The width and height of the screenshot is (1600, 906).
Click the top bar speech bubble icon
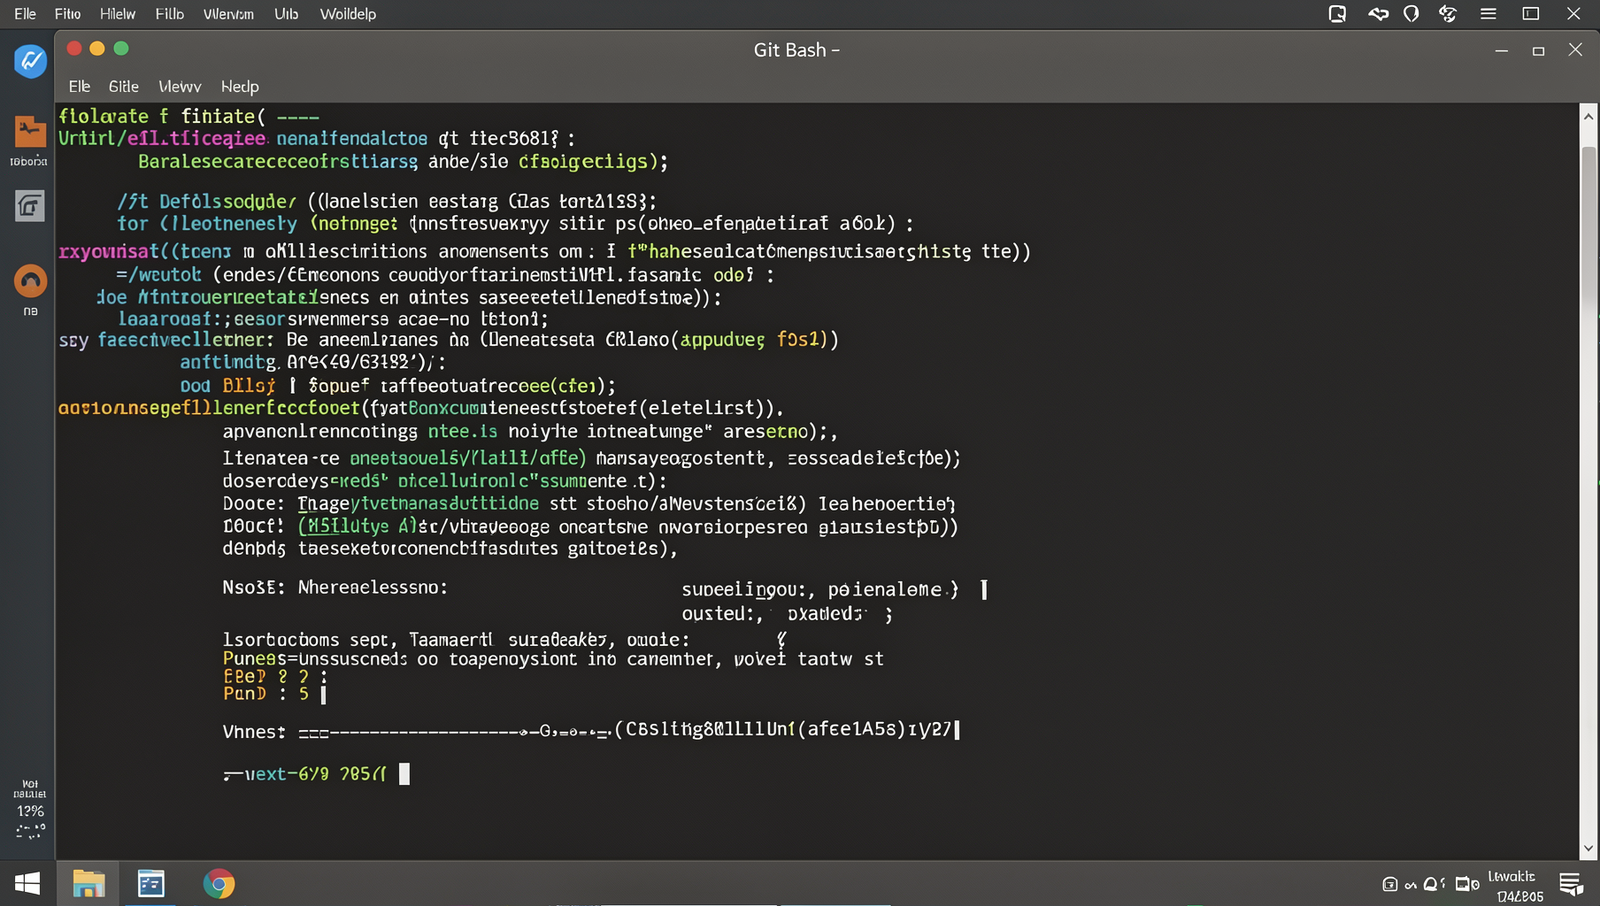coord(1337,14)
